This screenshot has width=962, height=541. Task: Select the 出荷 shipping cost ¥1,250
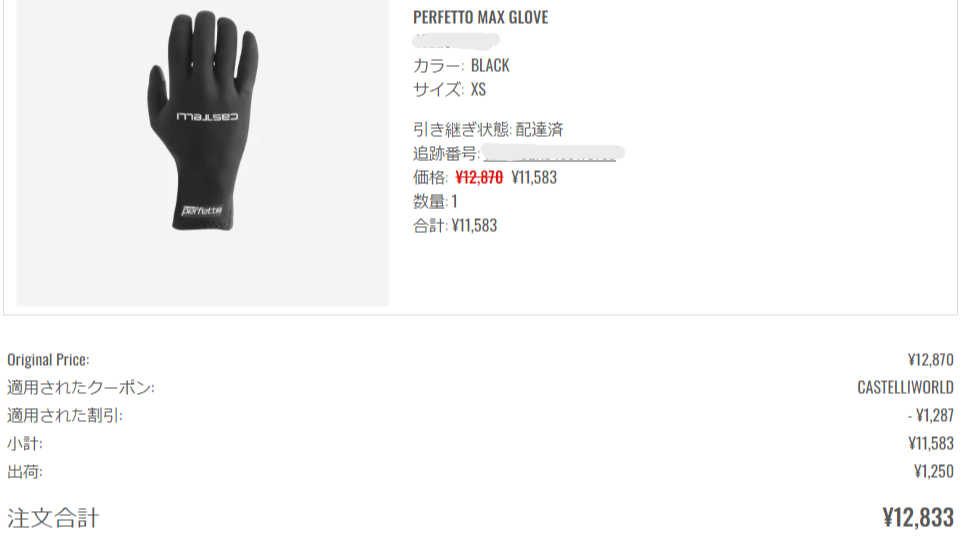(x=933, y=471)
